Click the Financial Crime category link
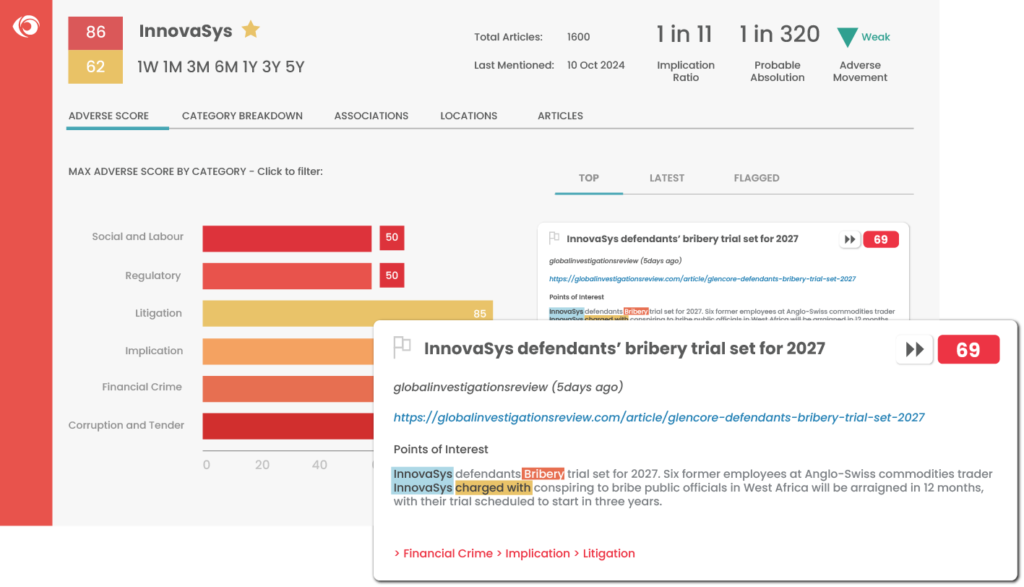The image size is (1024, 587). tap(447, 553)
